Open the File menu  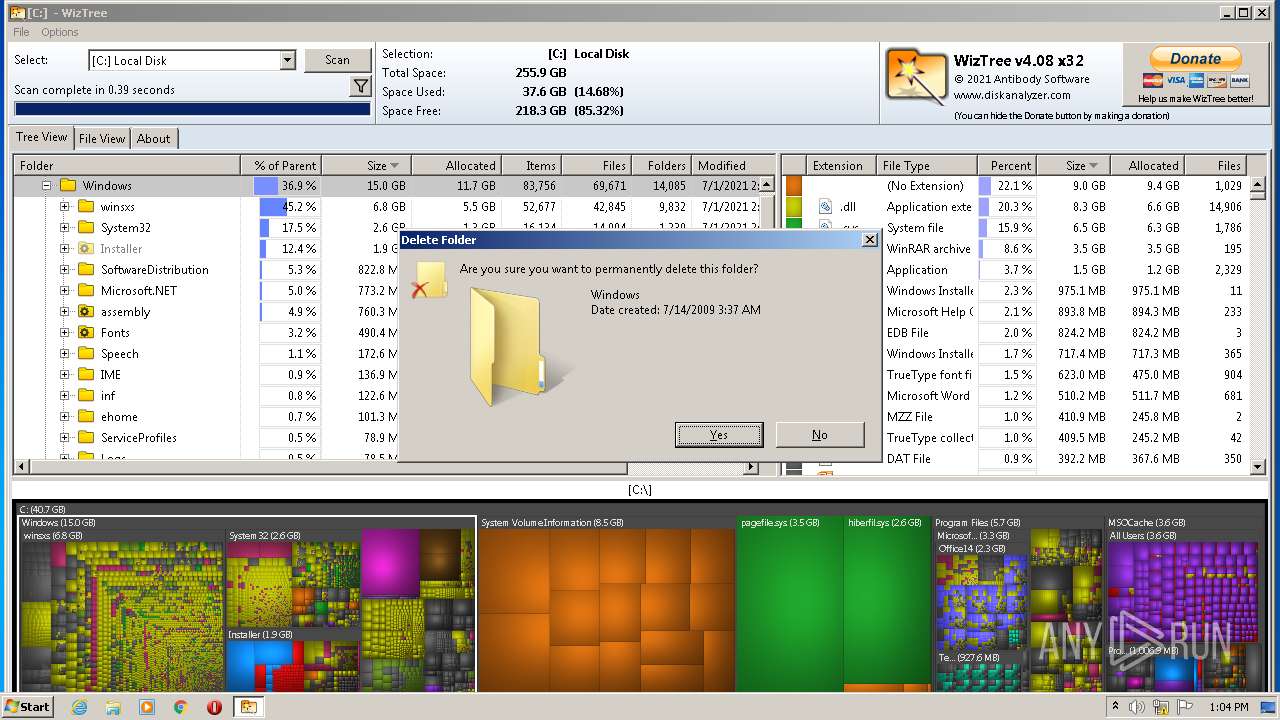tap(21, 32)
